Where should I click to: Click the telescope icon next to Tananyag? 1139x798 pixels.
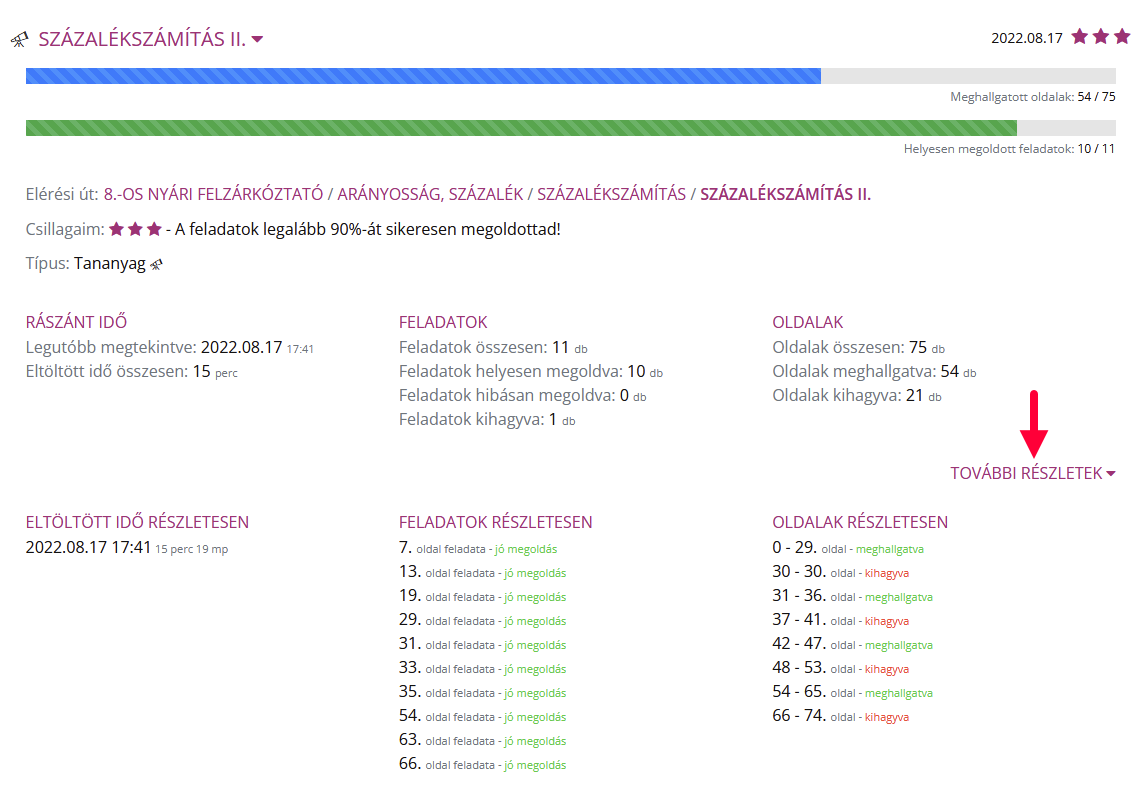[x=156, y=264]
